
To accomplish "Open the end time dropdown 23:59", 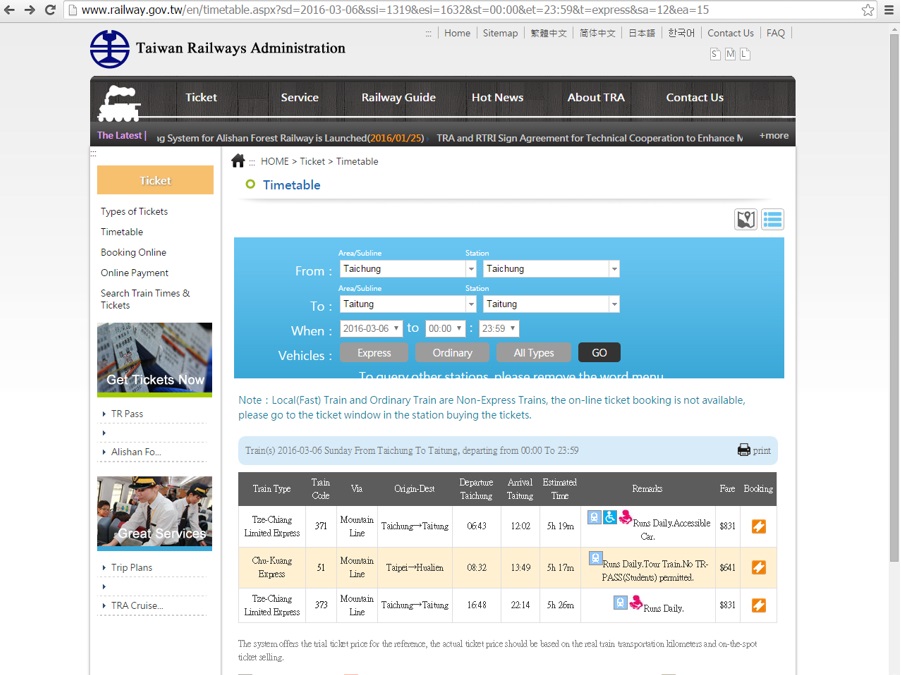I will (x=499, y=329).
